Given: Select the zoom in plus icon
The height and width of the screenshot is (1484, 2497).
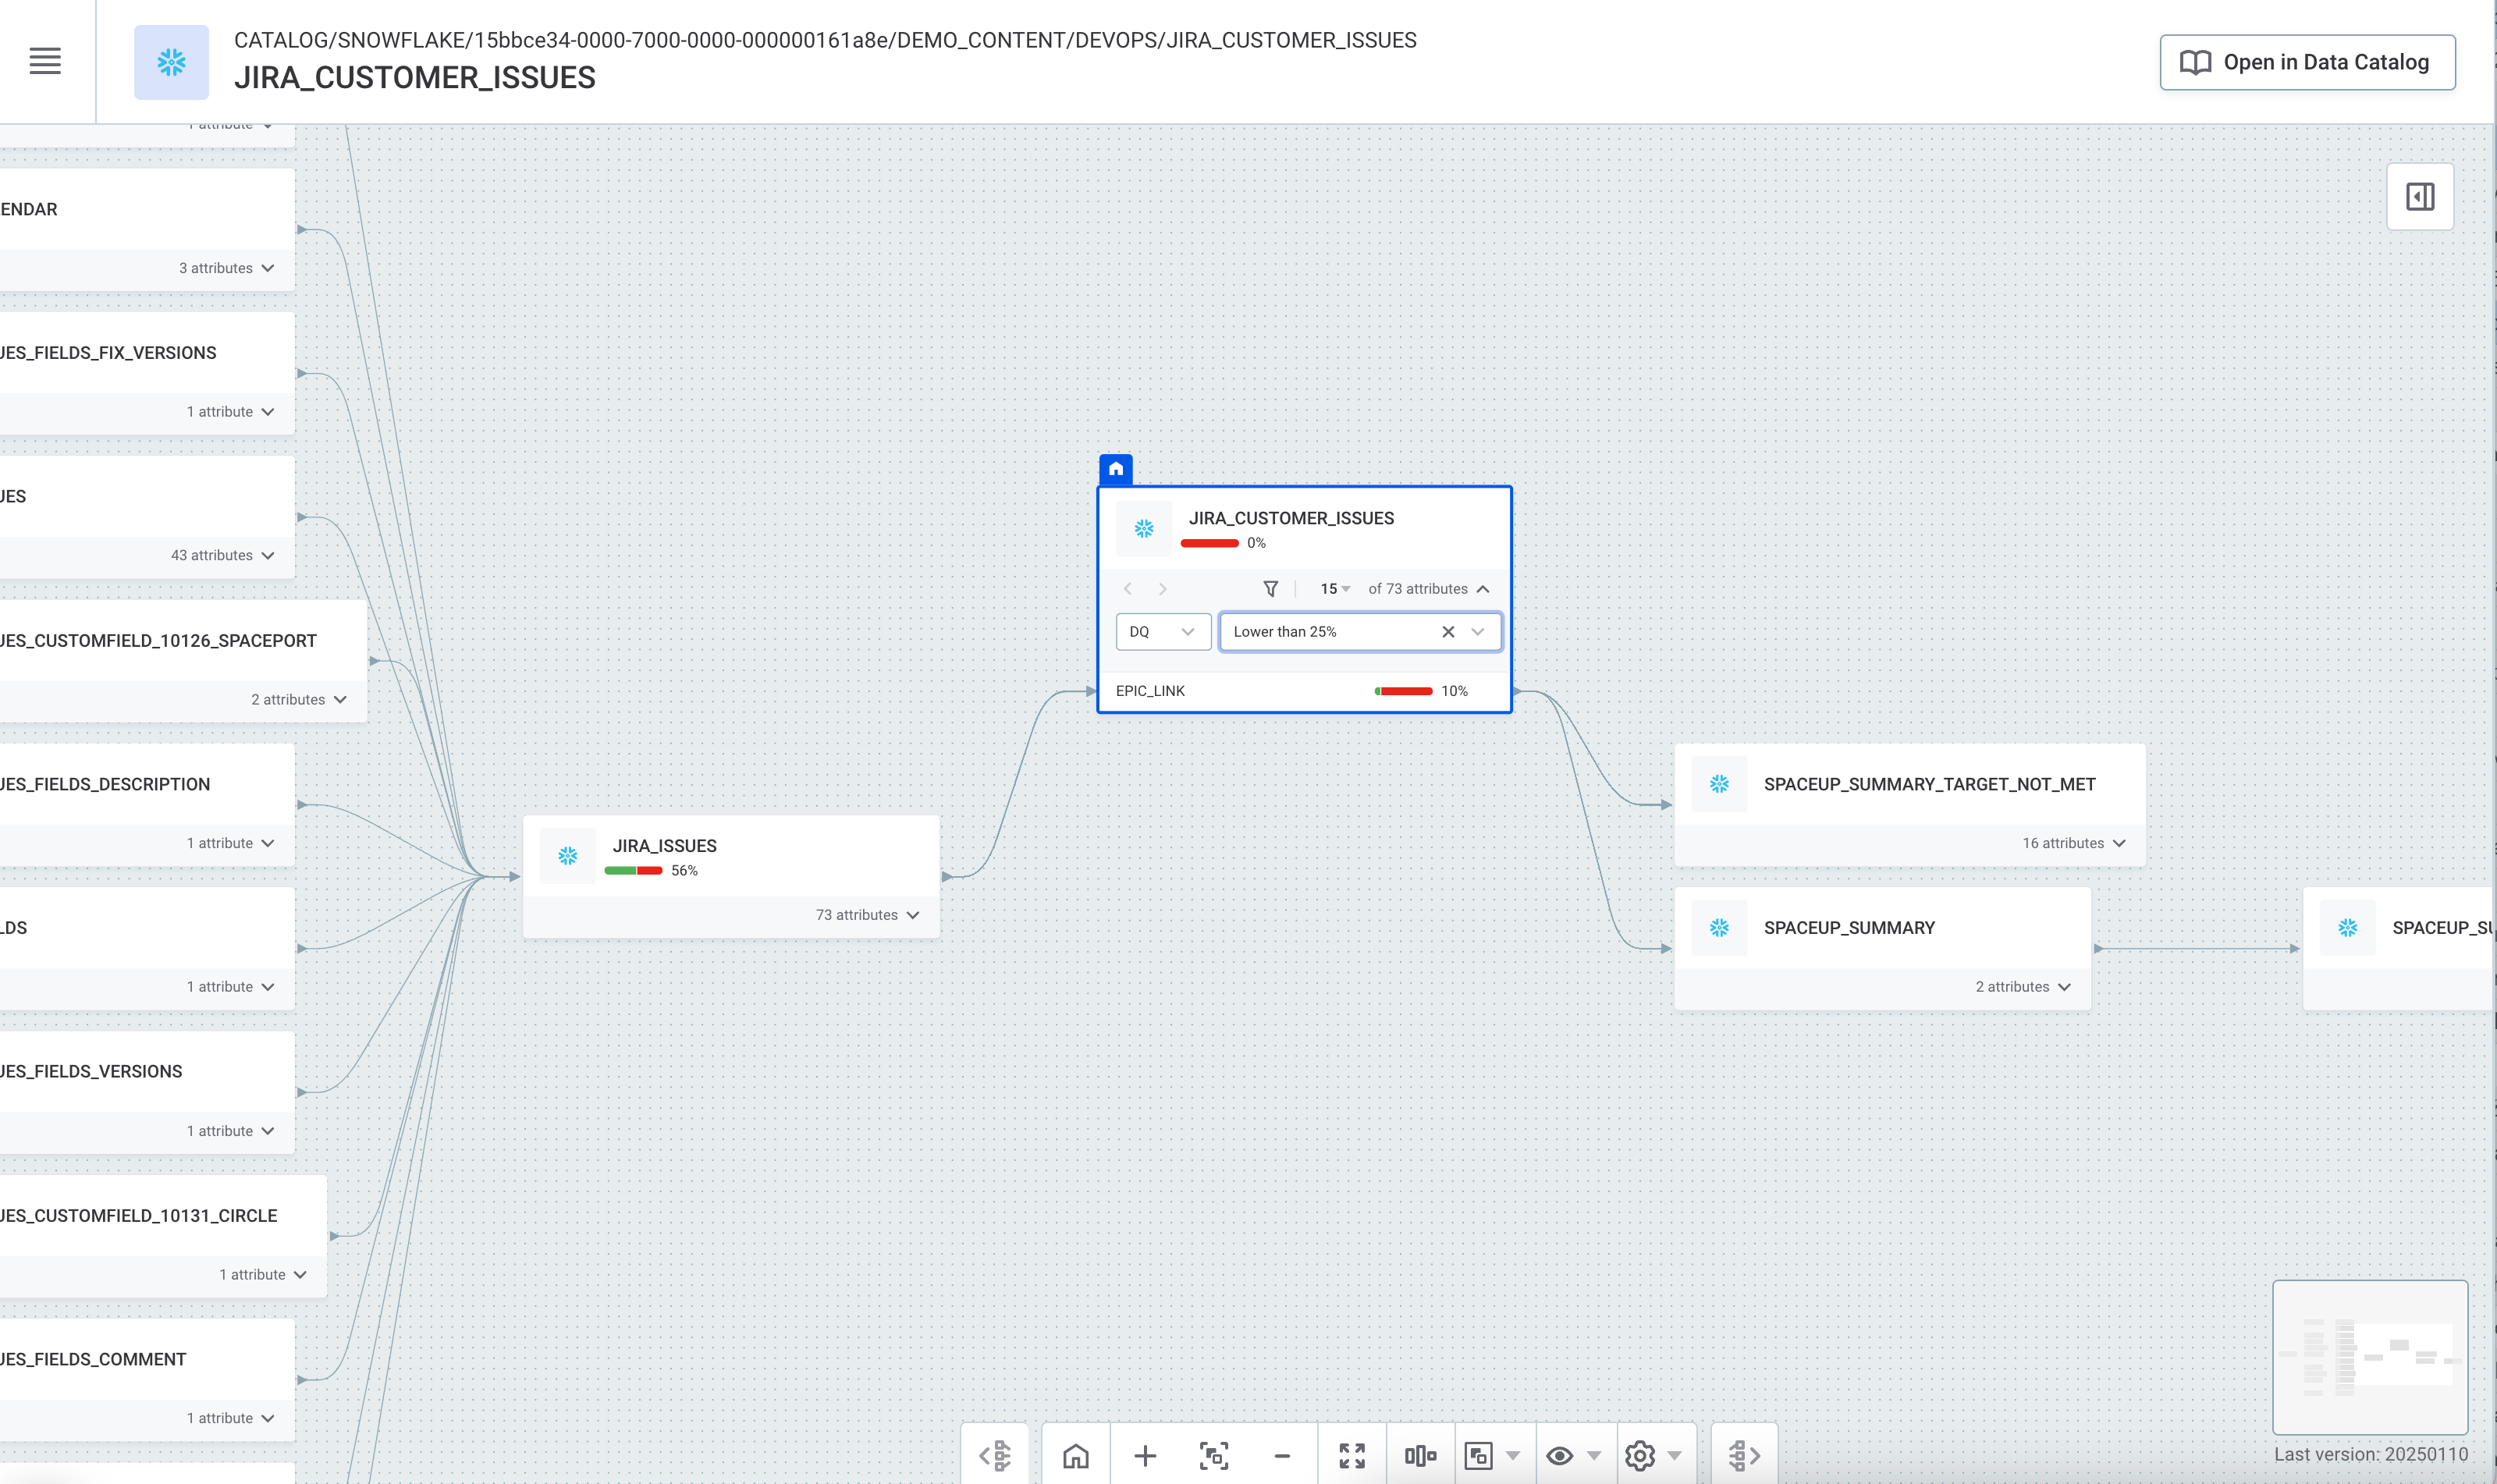Looking at the screenshot, I should pyautogui.click(x=1144, y=1455).
